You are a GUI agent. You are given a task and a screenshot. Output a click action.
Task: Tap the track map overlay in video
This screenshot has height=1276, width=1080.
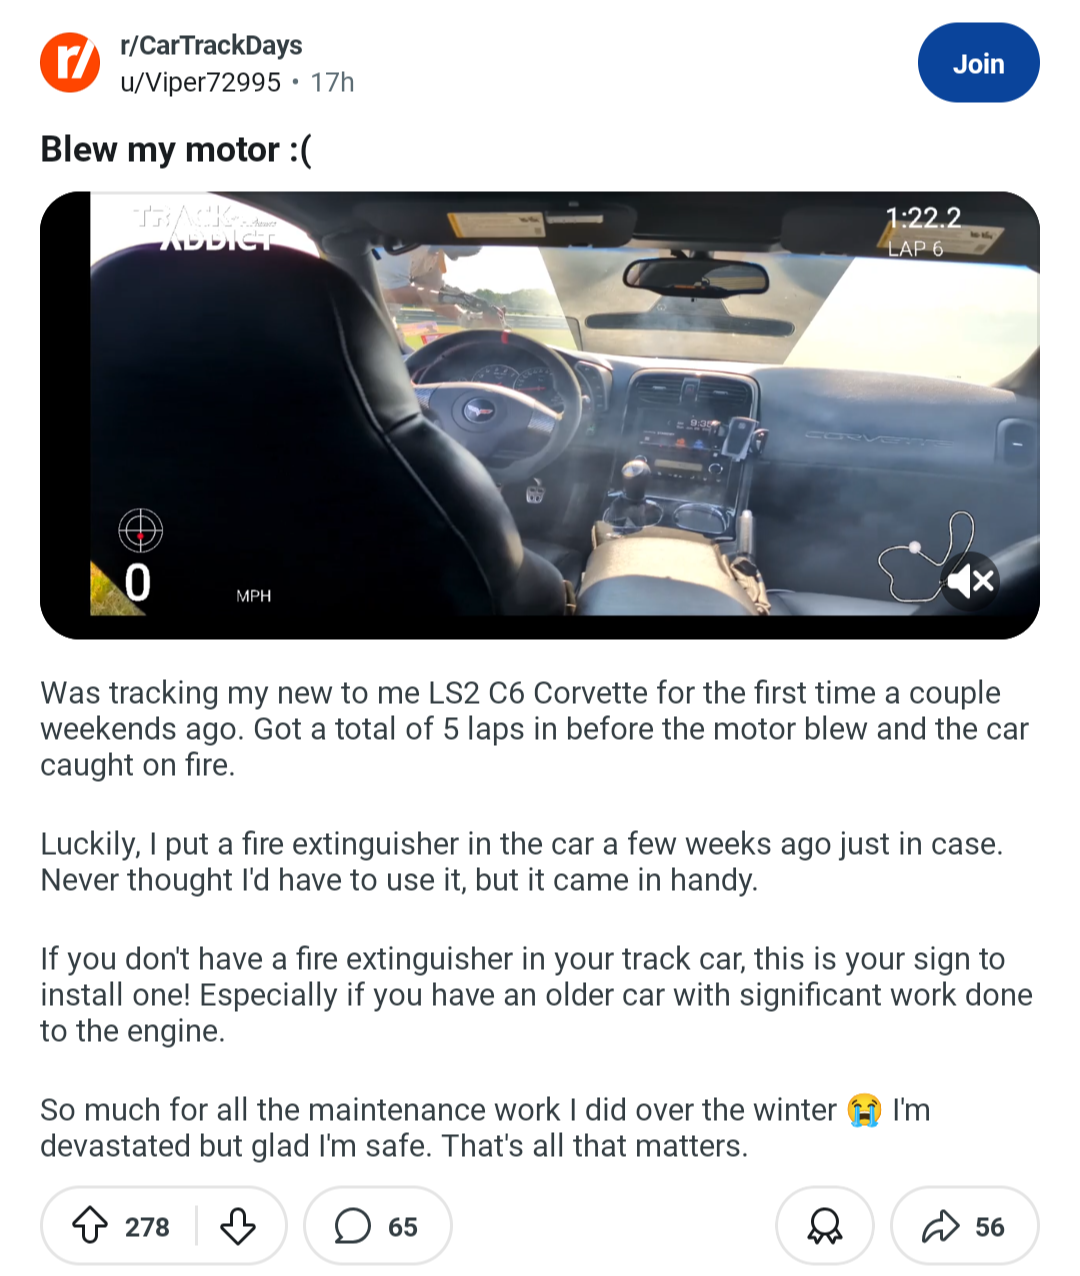click(925, 556)
